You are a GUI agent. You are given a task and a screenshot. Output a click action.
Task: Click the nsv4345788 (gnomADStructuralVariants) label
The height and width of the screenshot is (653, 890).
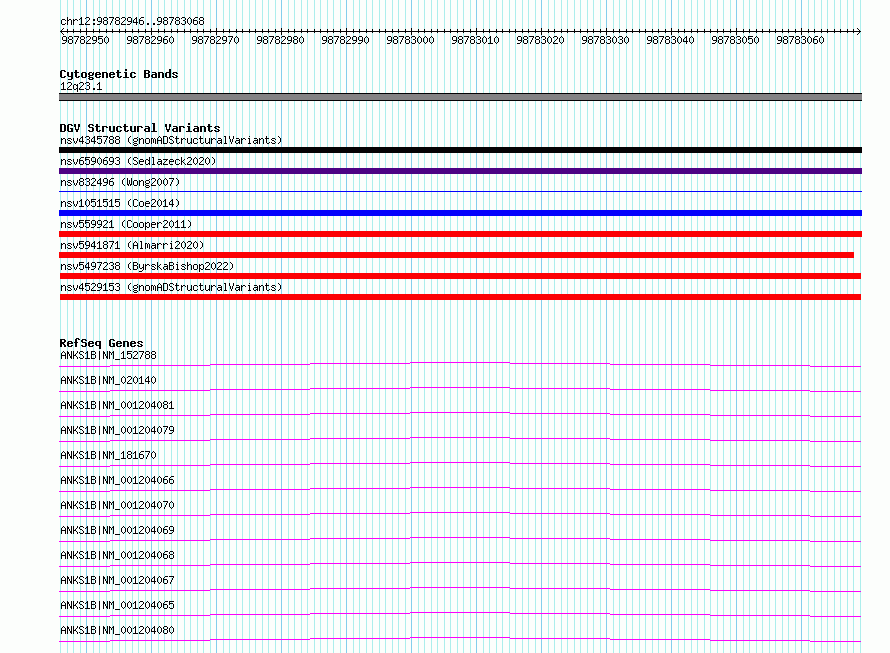click(x=171, y=140)
